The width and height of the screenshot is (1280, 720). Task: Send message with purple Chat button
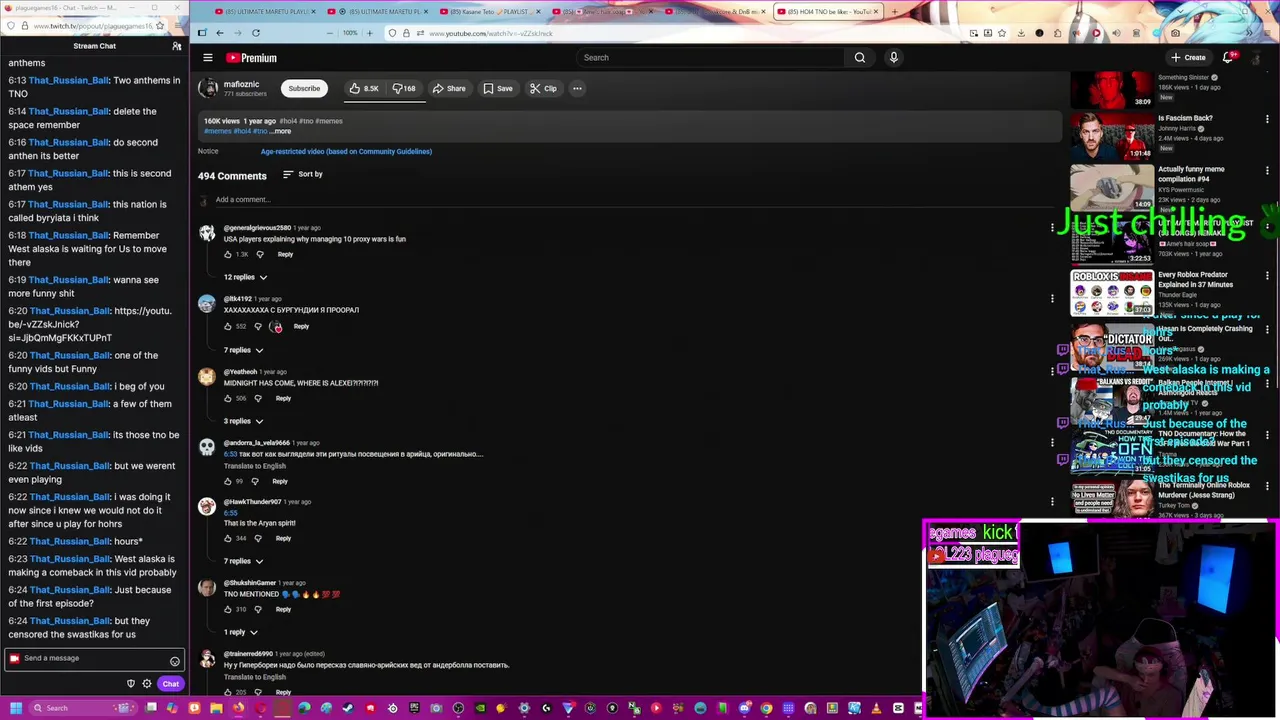pos(171,684)
